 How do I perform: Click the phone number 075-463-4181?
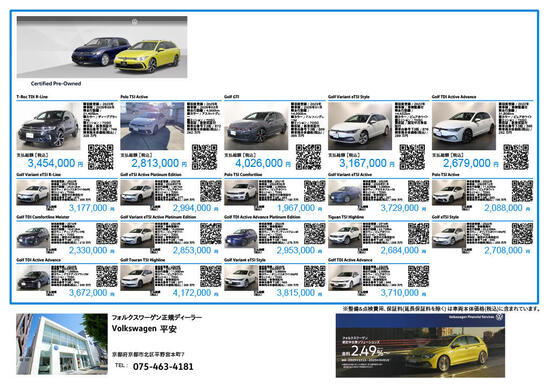tap(163, 367)
